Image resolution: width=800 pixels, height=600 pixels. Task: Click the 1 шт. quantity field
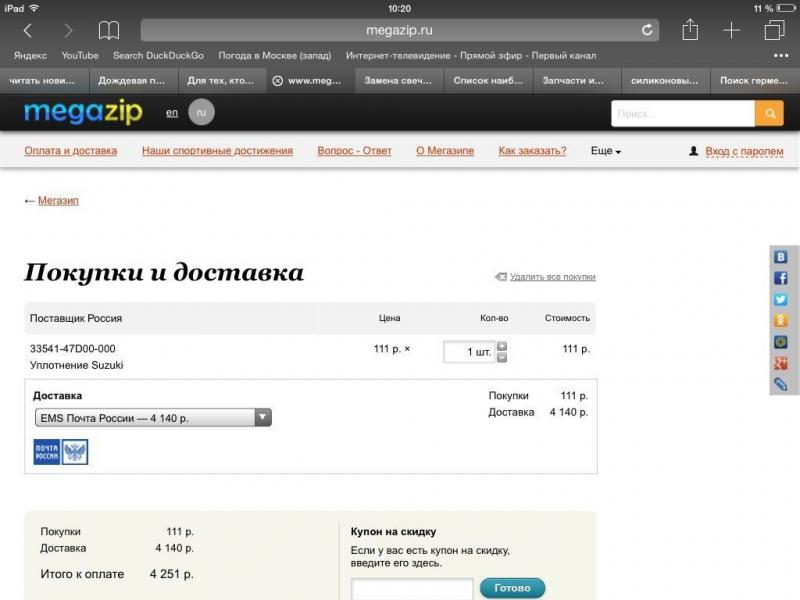click(x=469, y=352)
